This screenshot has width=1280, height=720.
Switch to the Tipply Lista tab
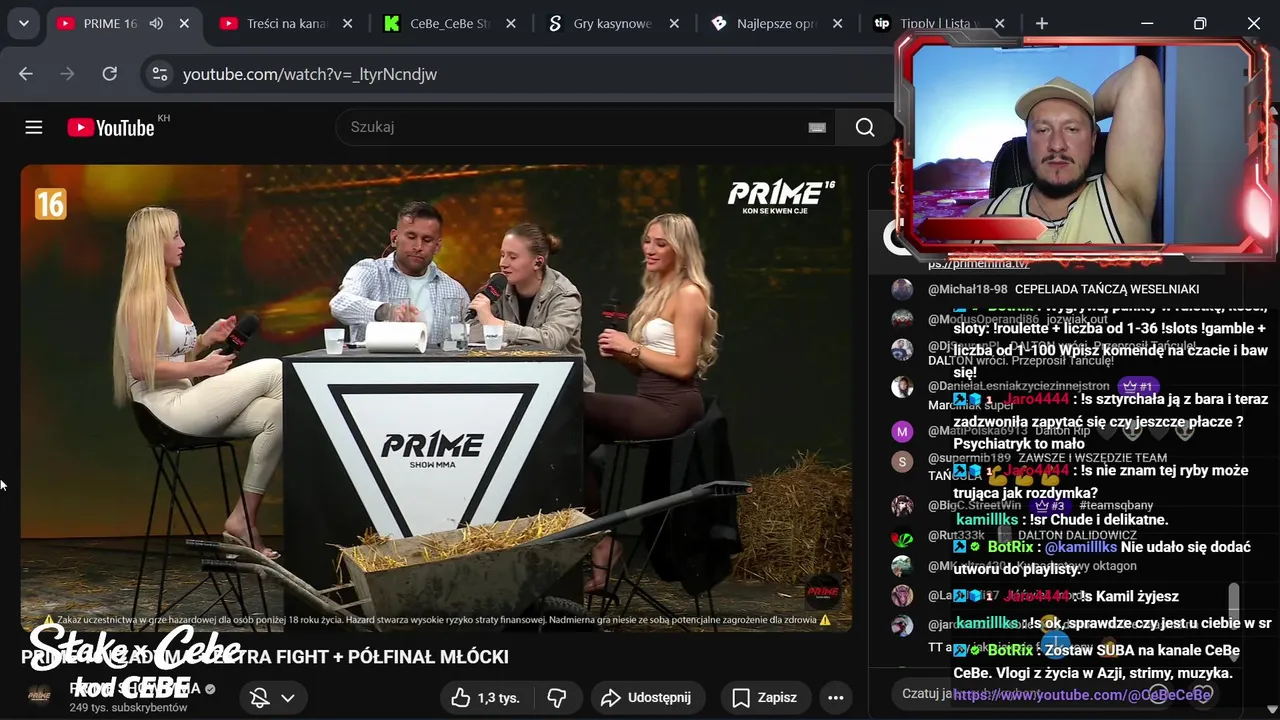[938, 23]
